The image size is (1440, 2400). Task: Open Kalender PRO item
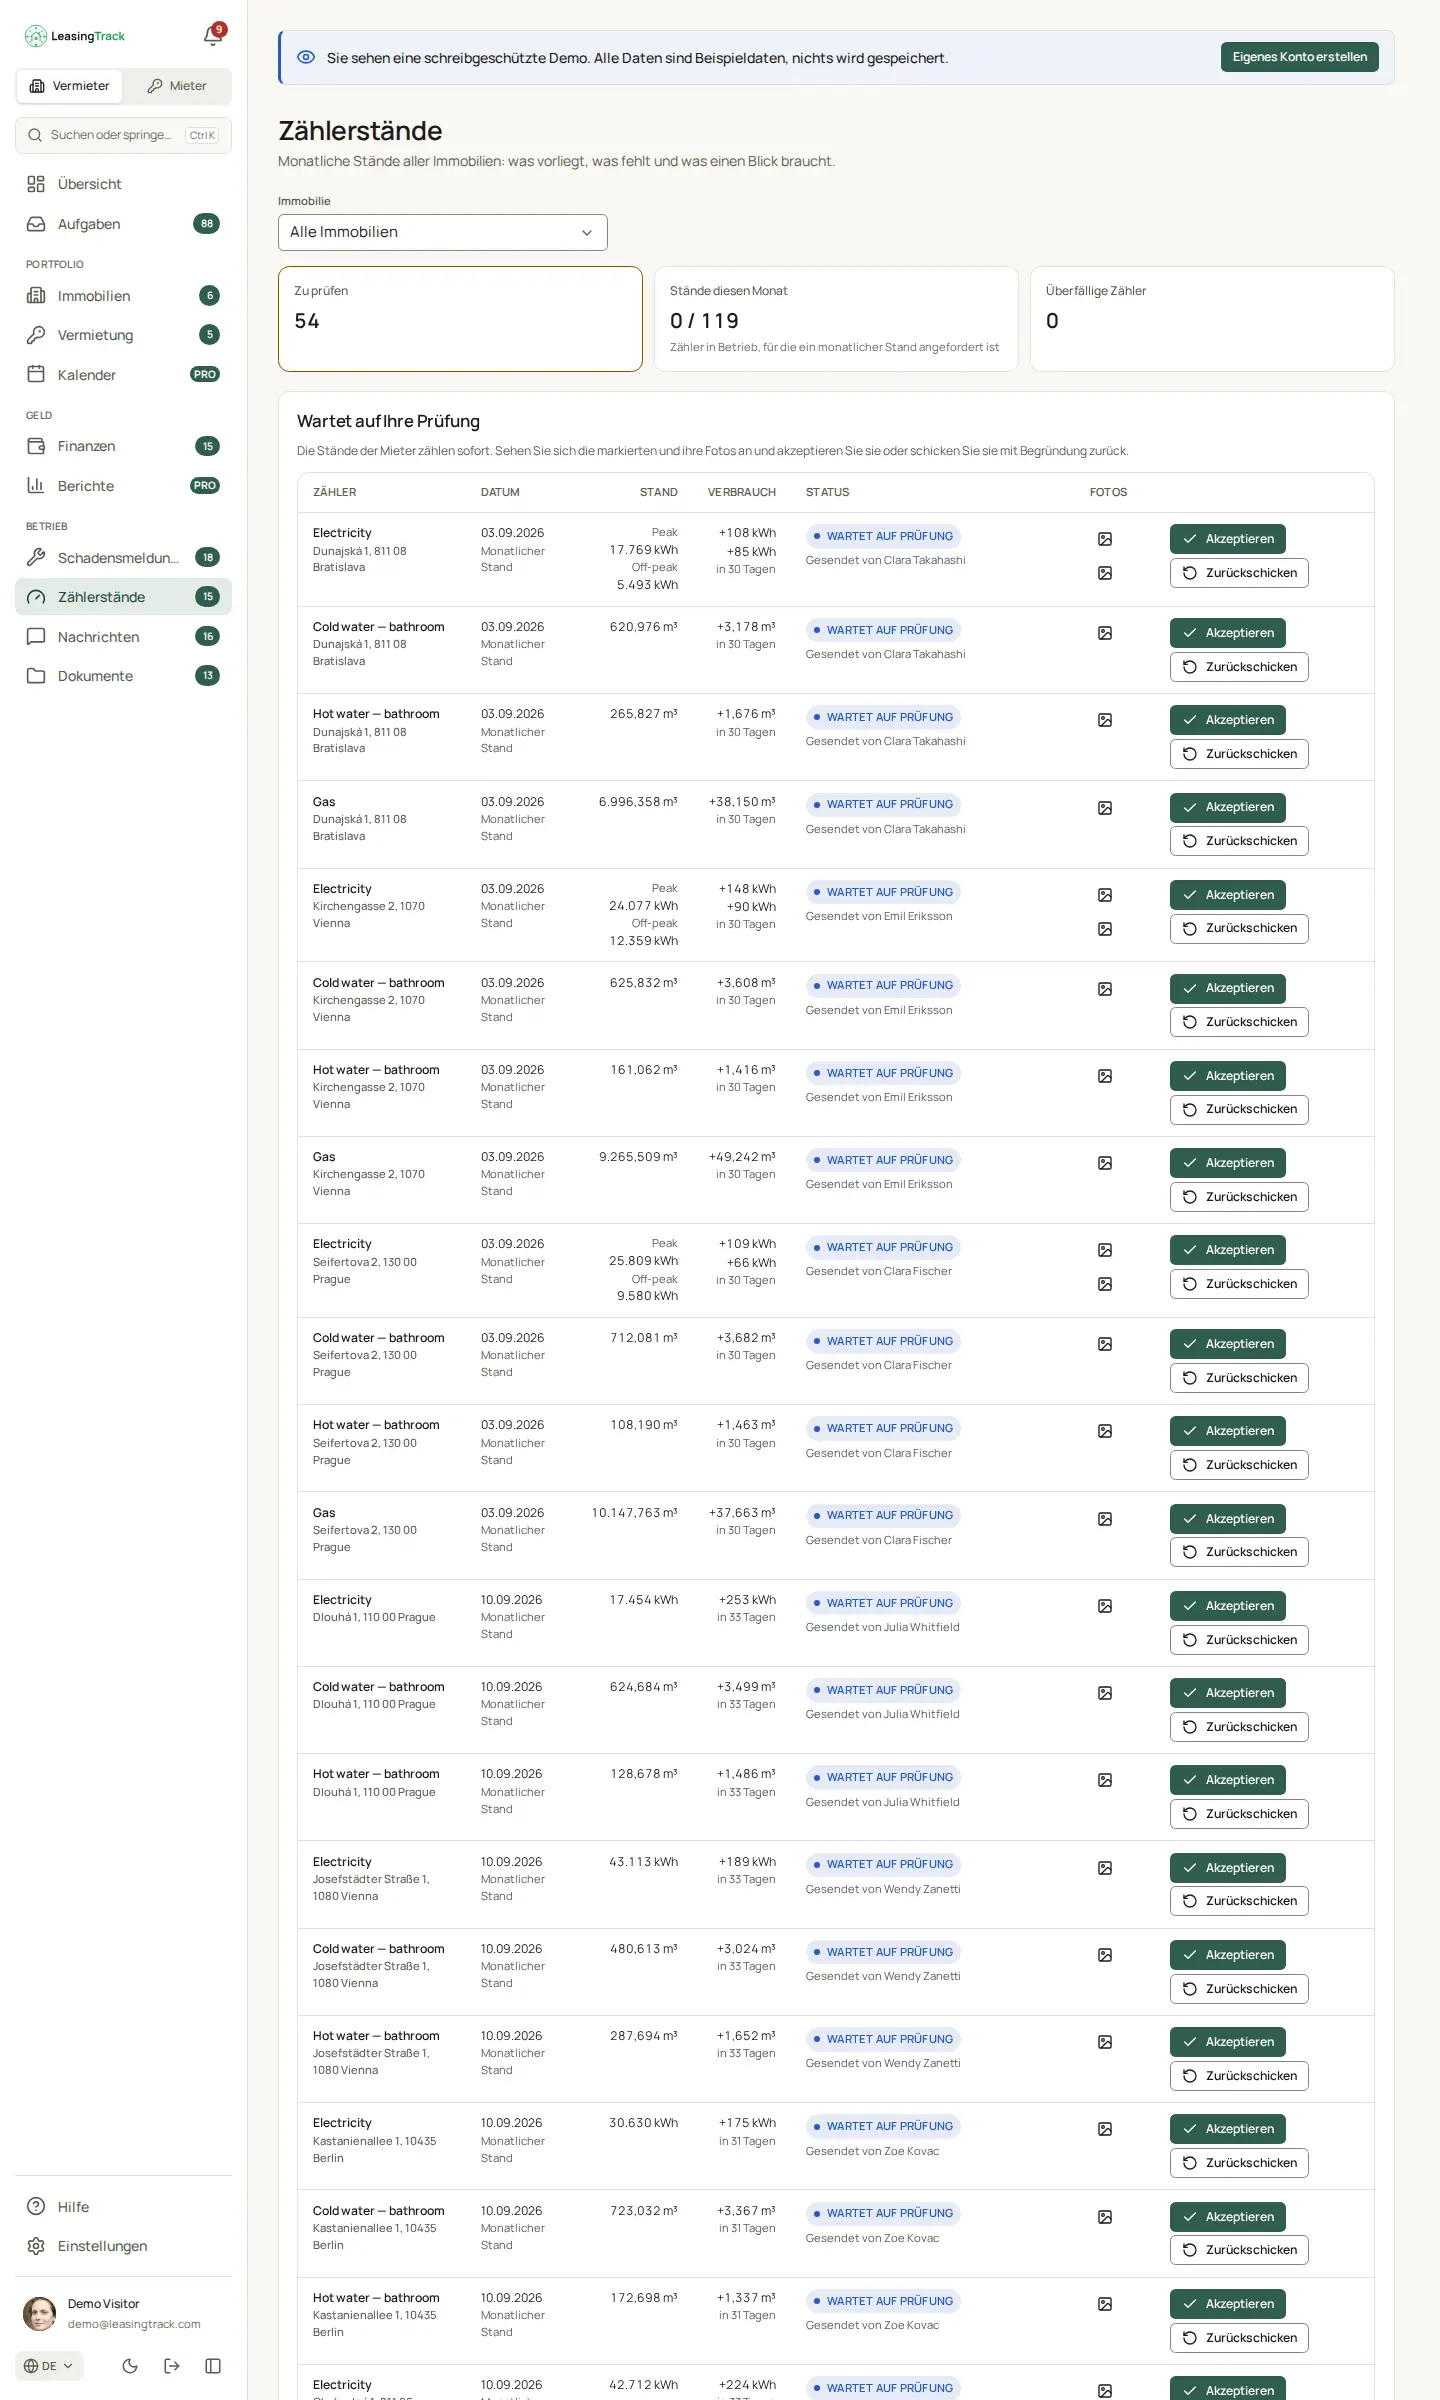(123, 375)
